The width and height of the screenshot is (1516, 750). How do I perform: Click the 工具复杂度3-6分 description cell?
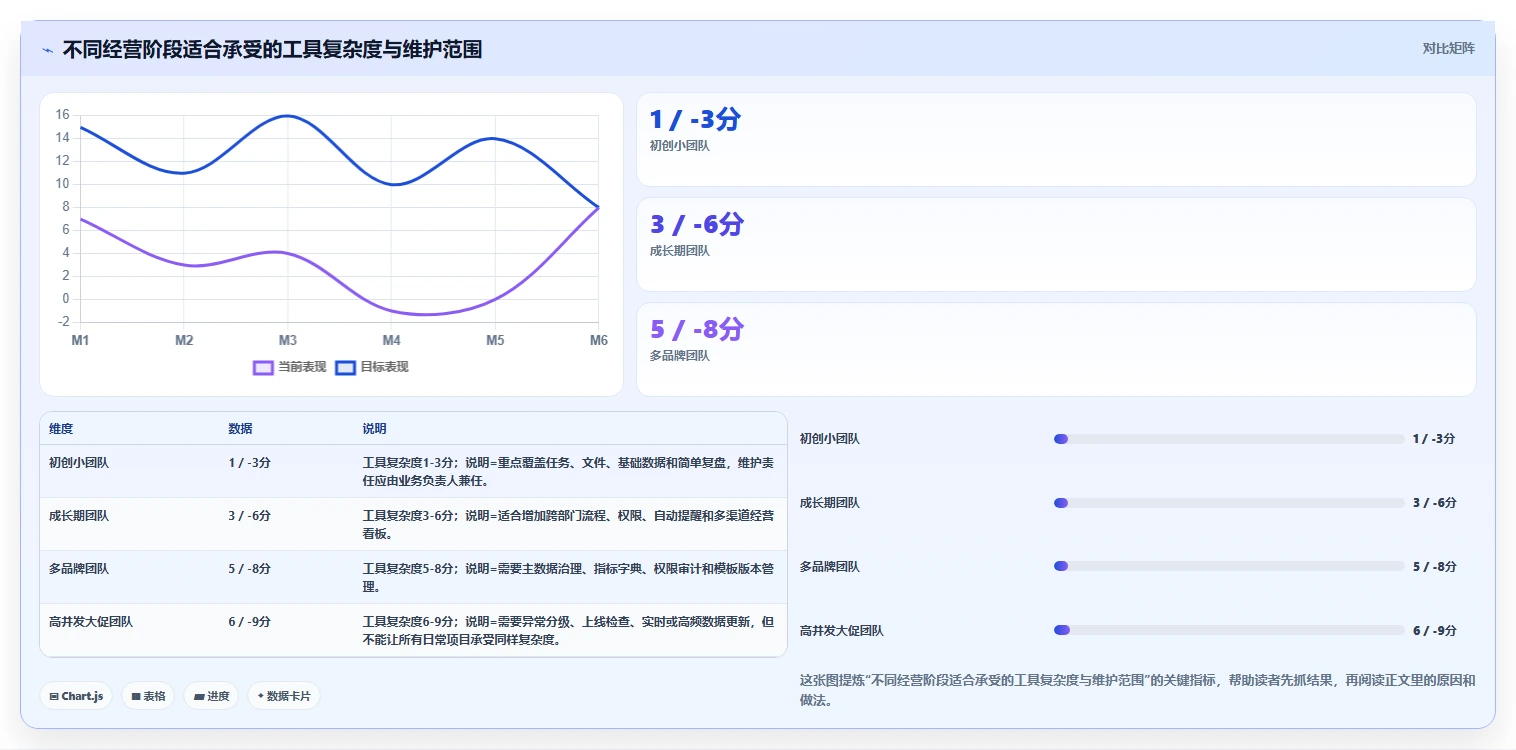(x=568, y=525)
